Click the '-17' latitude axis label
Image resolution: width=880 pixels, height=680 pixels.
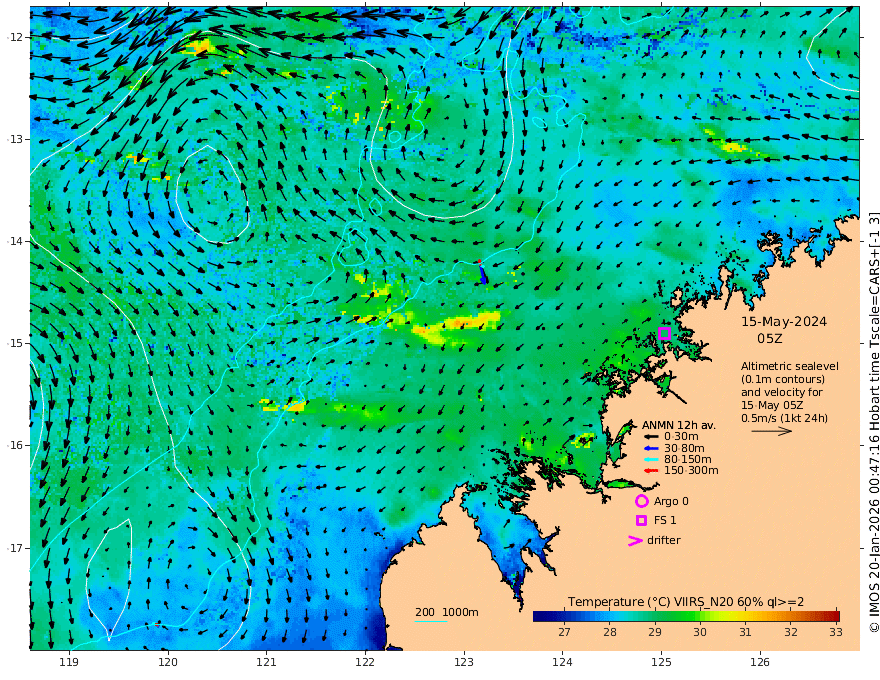pyautogui.click(x=15, y=548)
